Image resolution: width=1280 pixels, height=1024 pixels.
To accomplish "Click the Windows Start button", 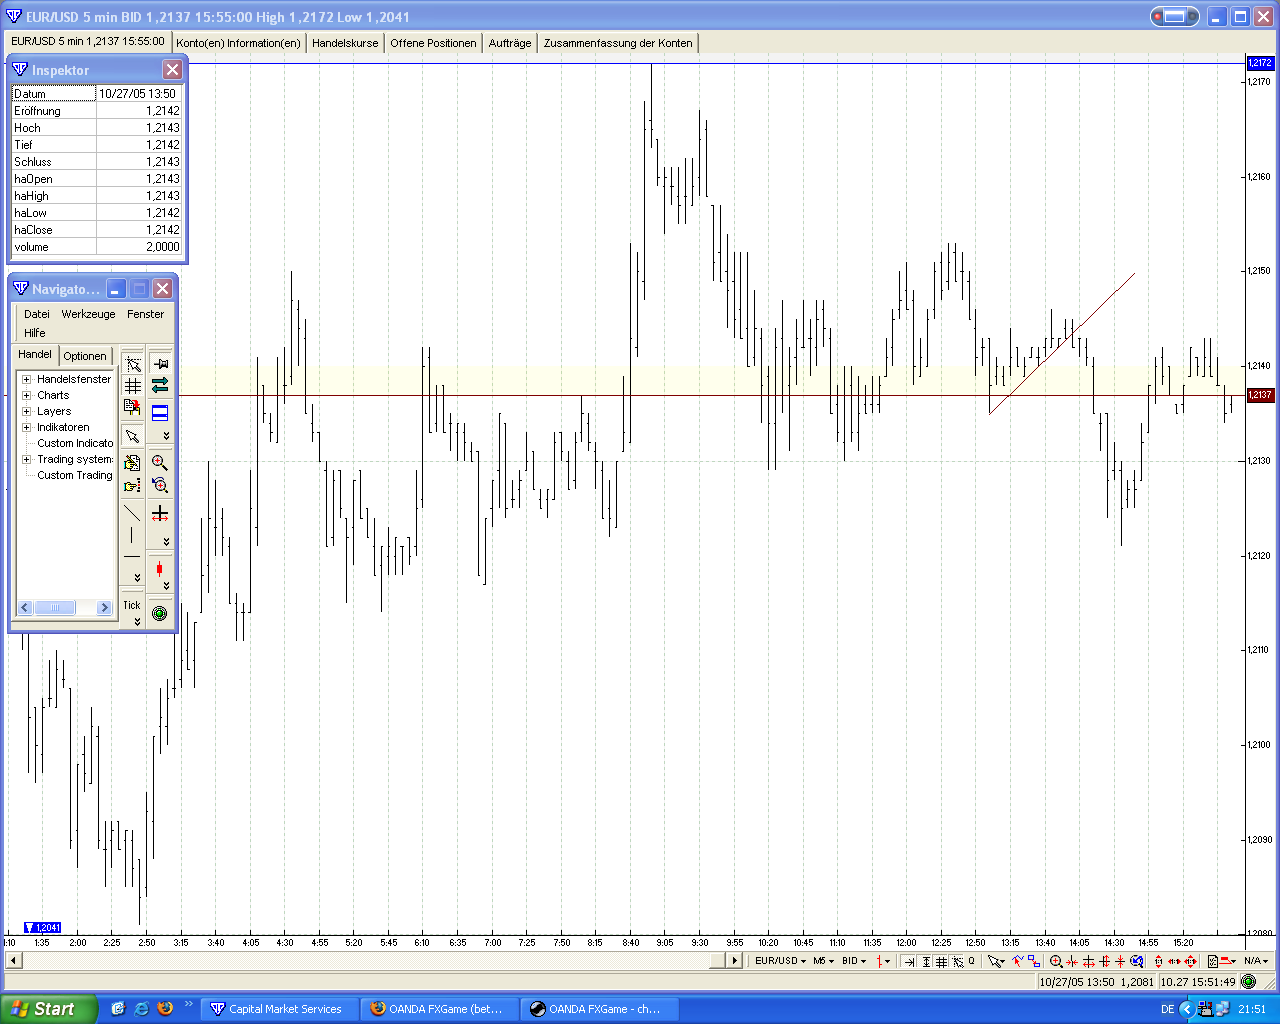I will [49, 1009].
